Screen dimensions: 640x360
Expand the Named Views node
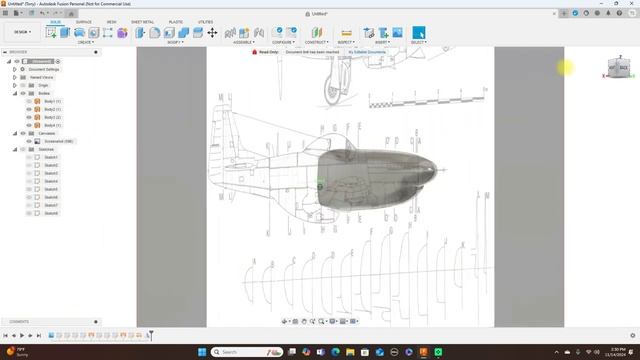(15, 77)
